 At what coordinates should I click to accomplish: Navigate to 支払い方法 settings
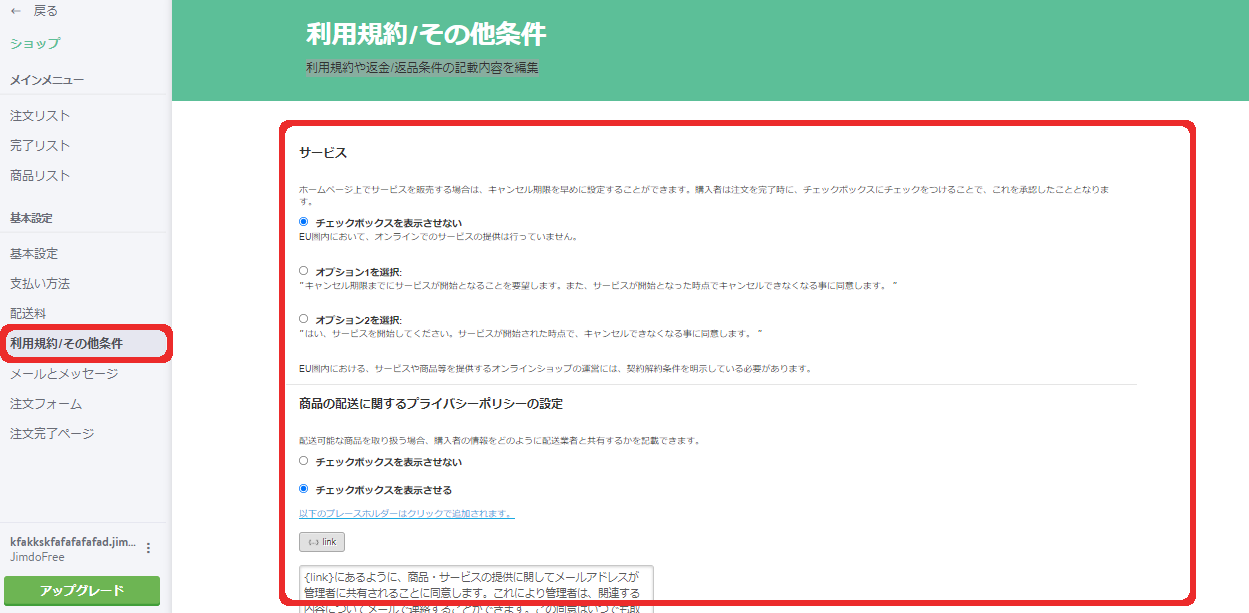click(40, 284)
